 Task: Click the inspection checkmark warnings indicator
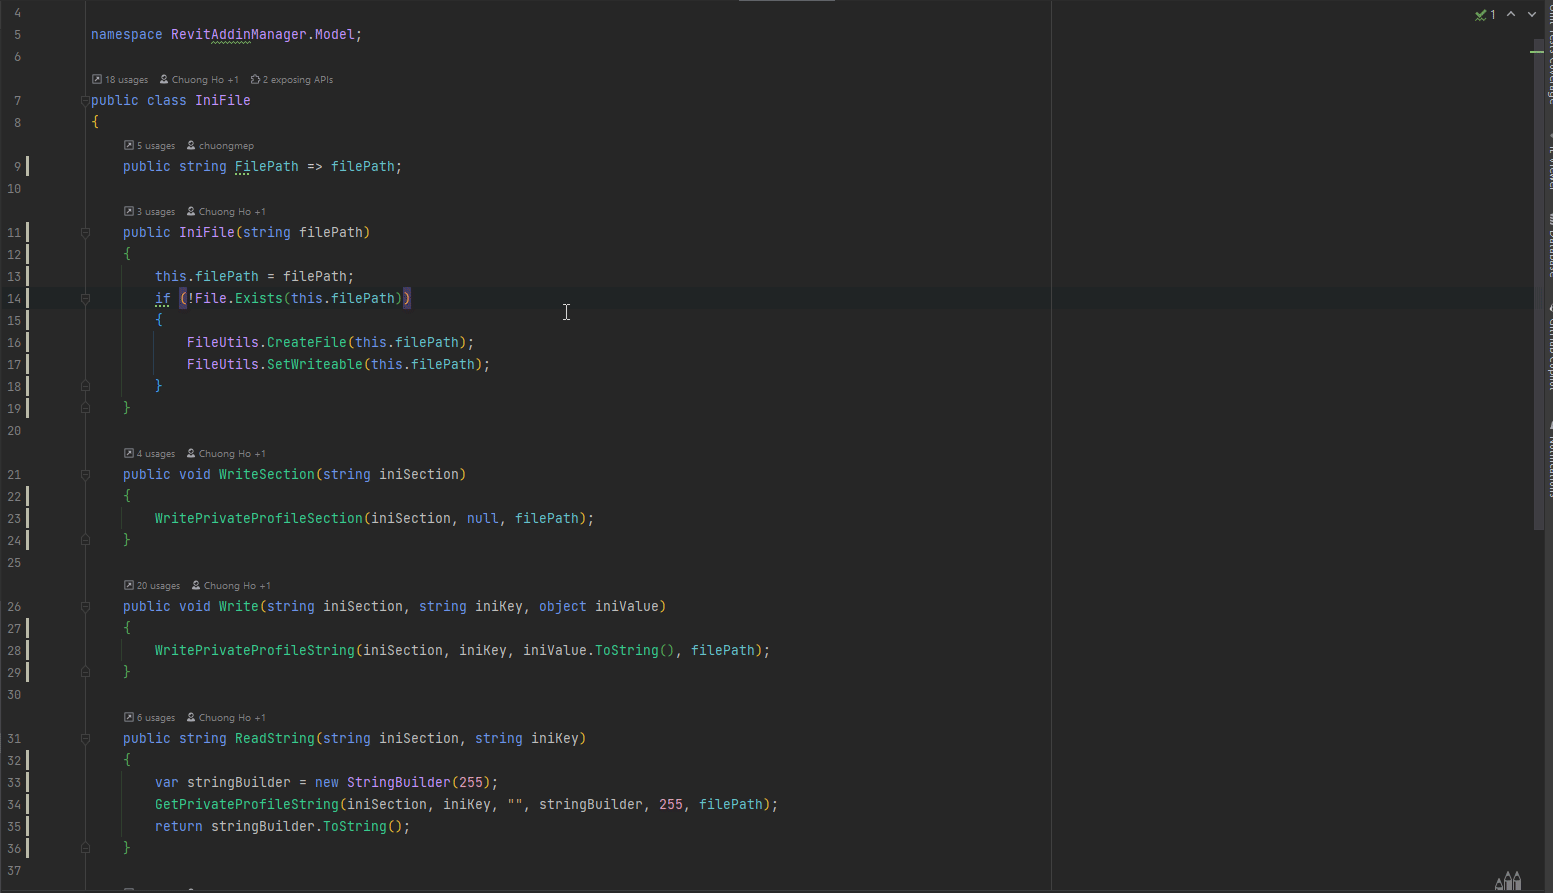pos(1484,14)
